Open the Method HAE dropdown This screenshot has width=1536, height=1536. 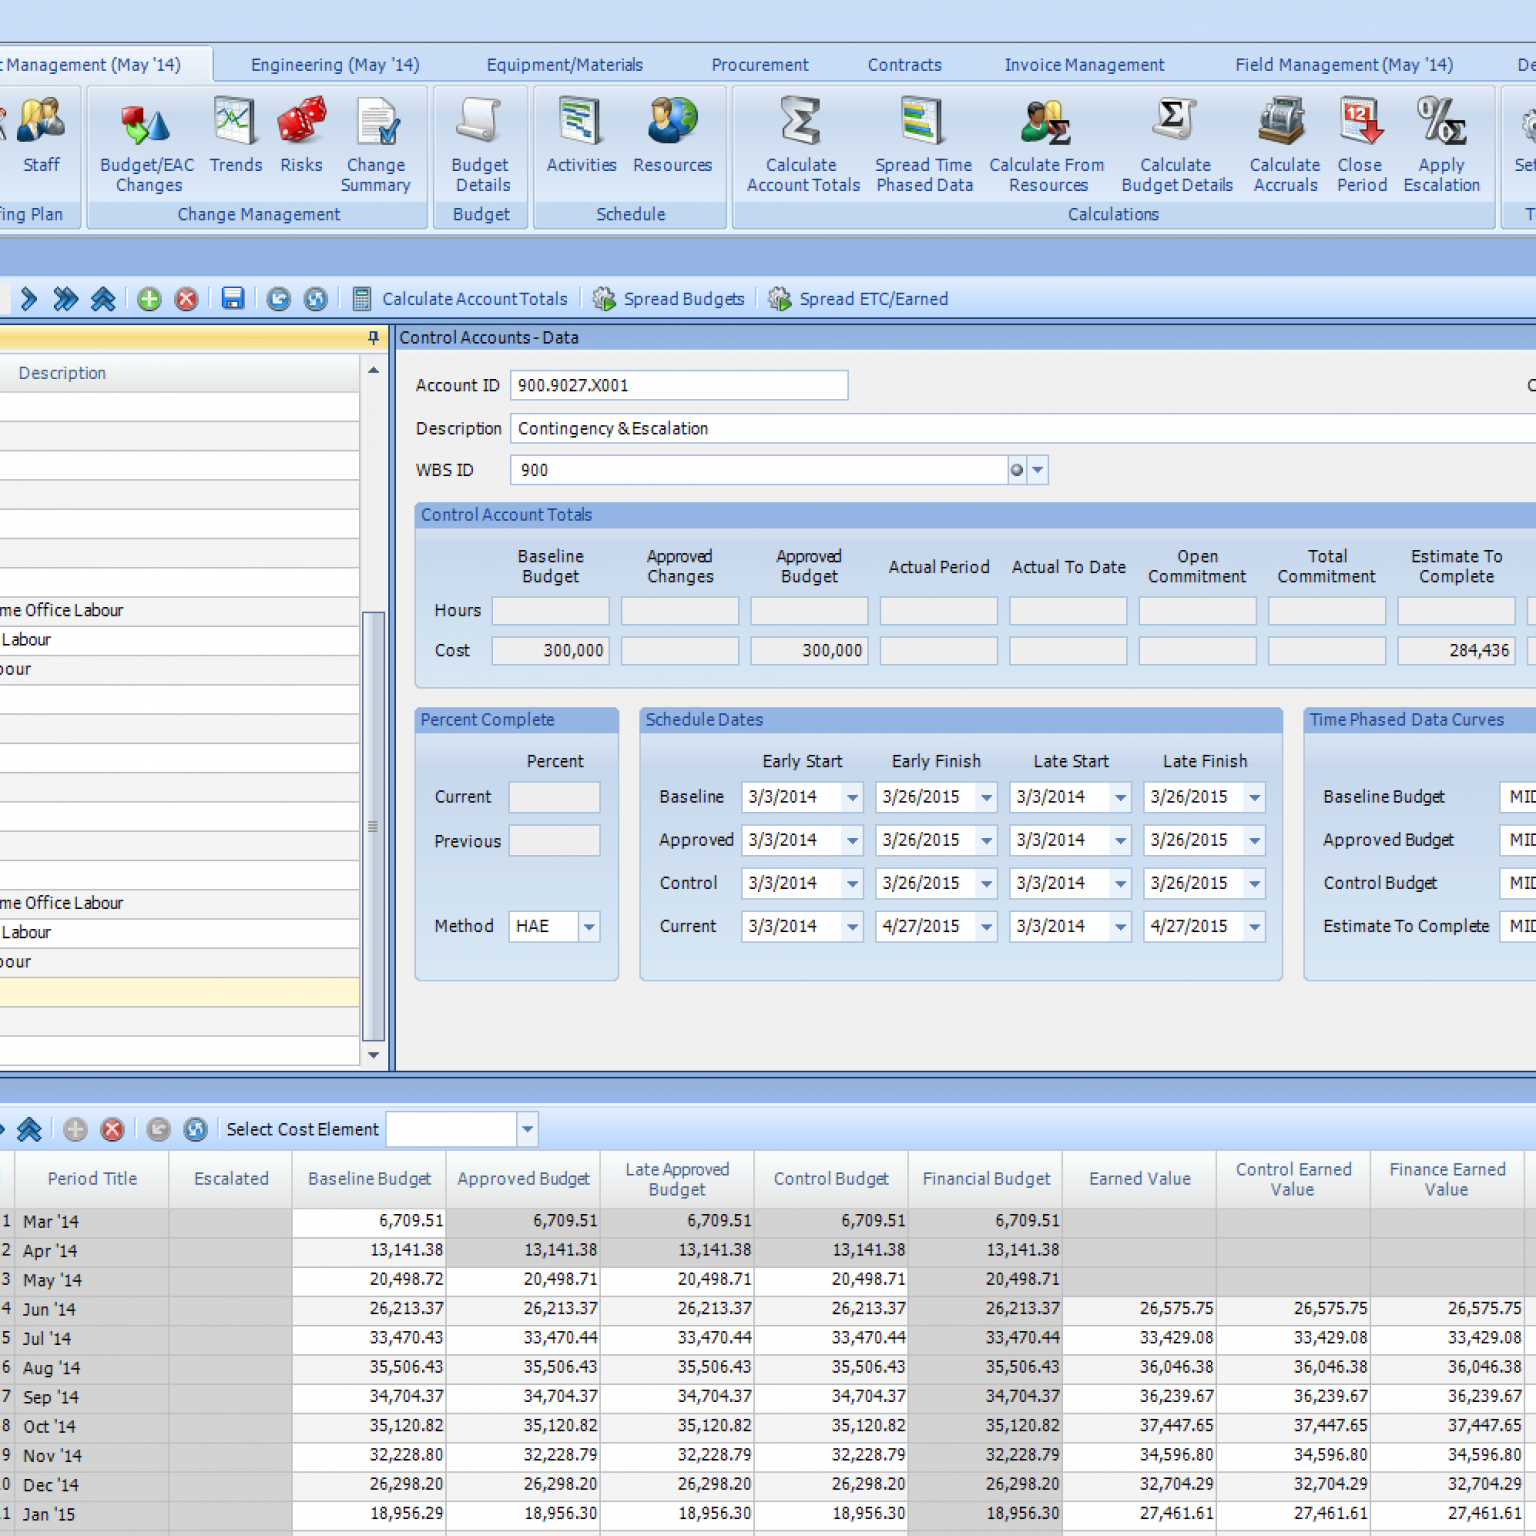tap(589, 927)
